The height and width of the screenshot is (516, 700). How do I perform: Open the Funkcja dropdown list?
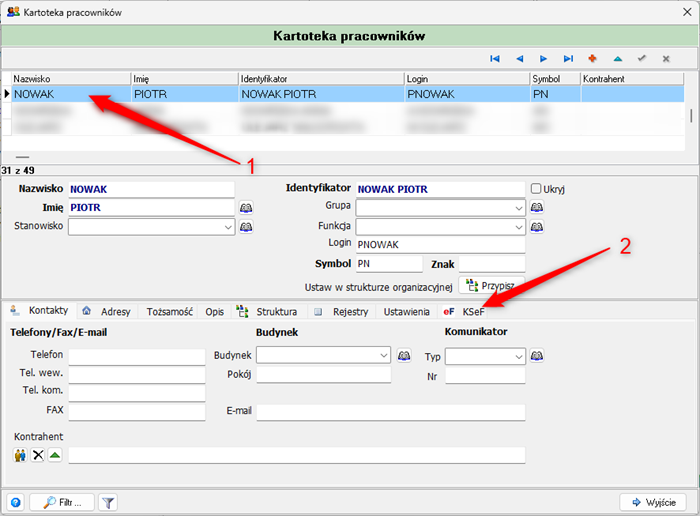pyautogui.click(x=518, y=227)
